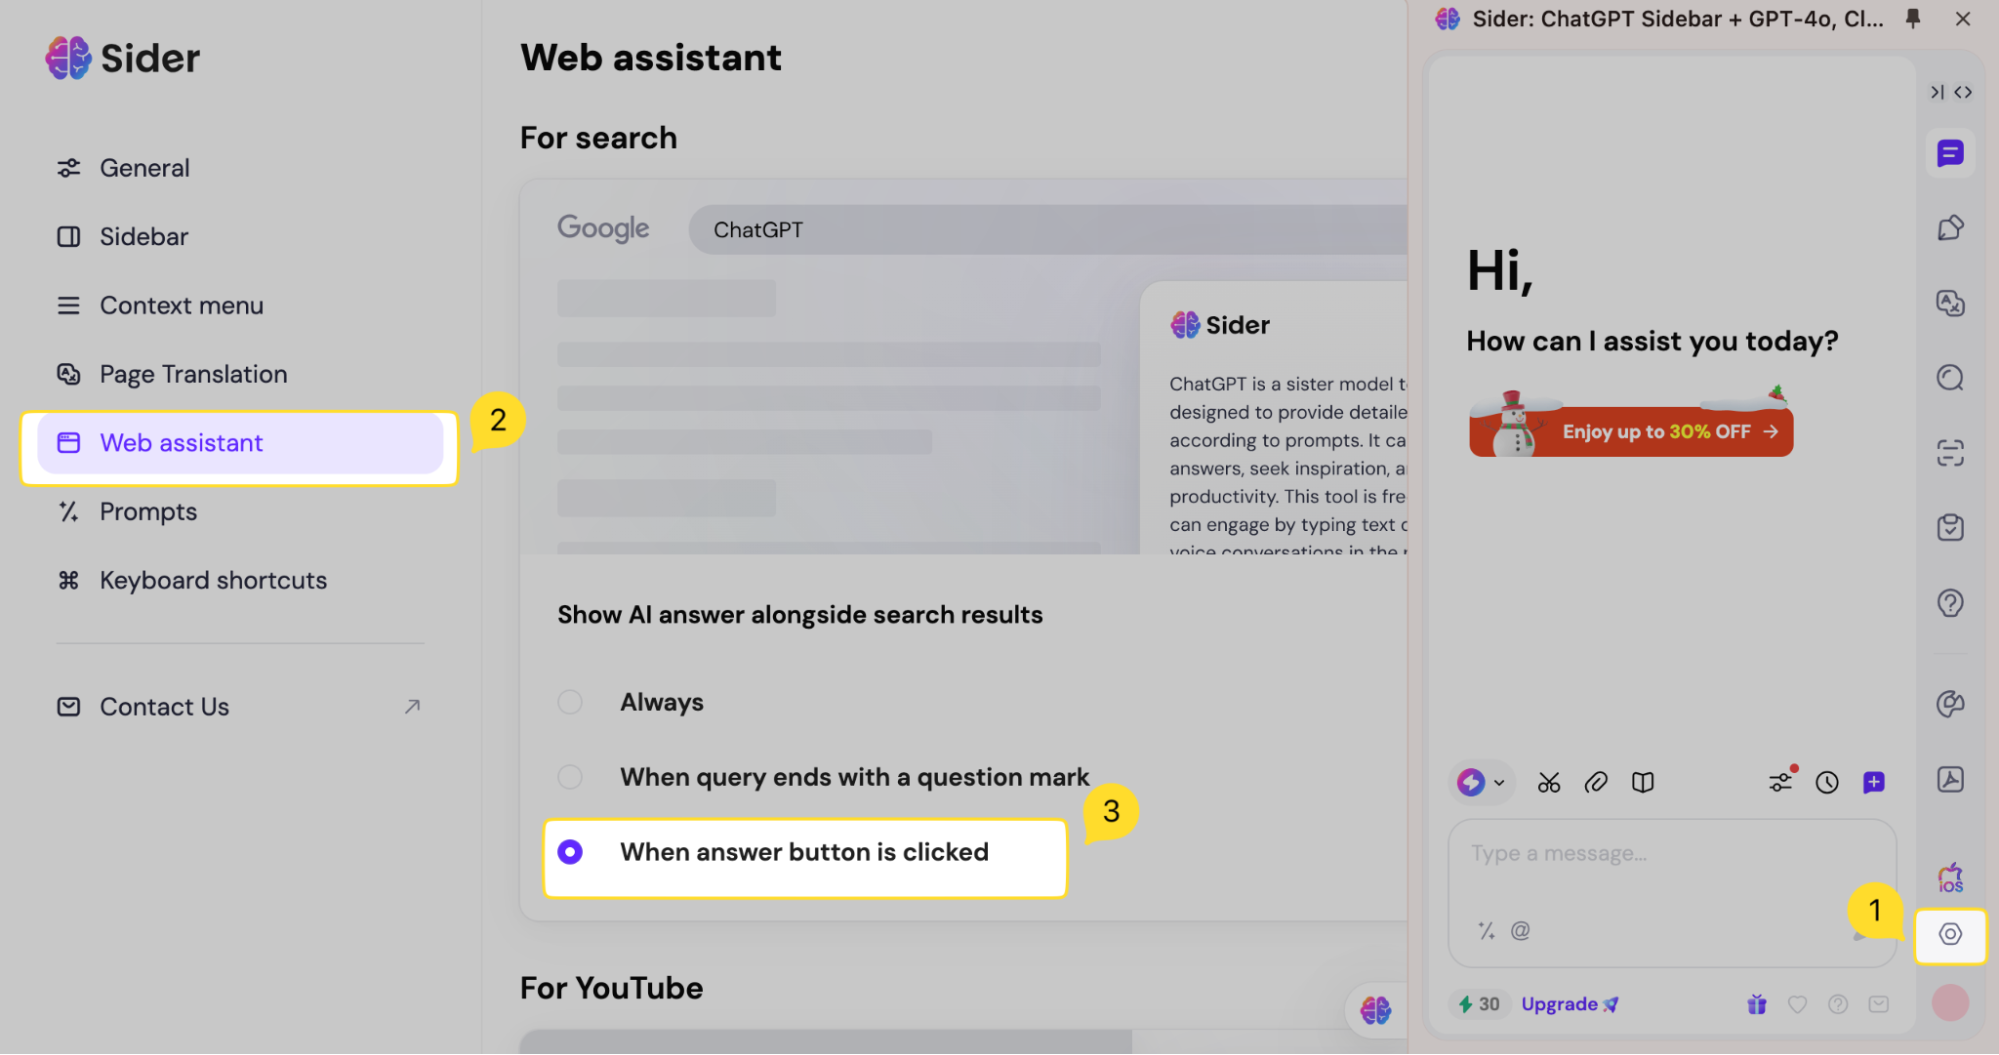Select the Always radio option
Screen dimensions: 1999x1055
(570, 702)
